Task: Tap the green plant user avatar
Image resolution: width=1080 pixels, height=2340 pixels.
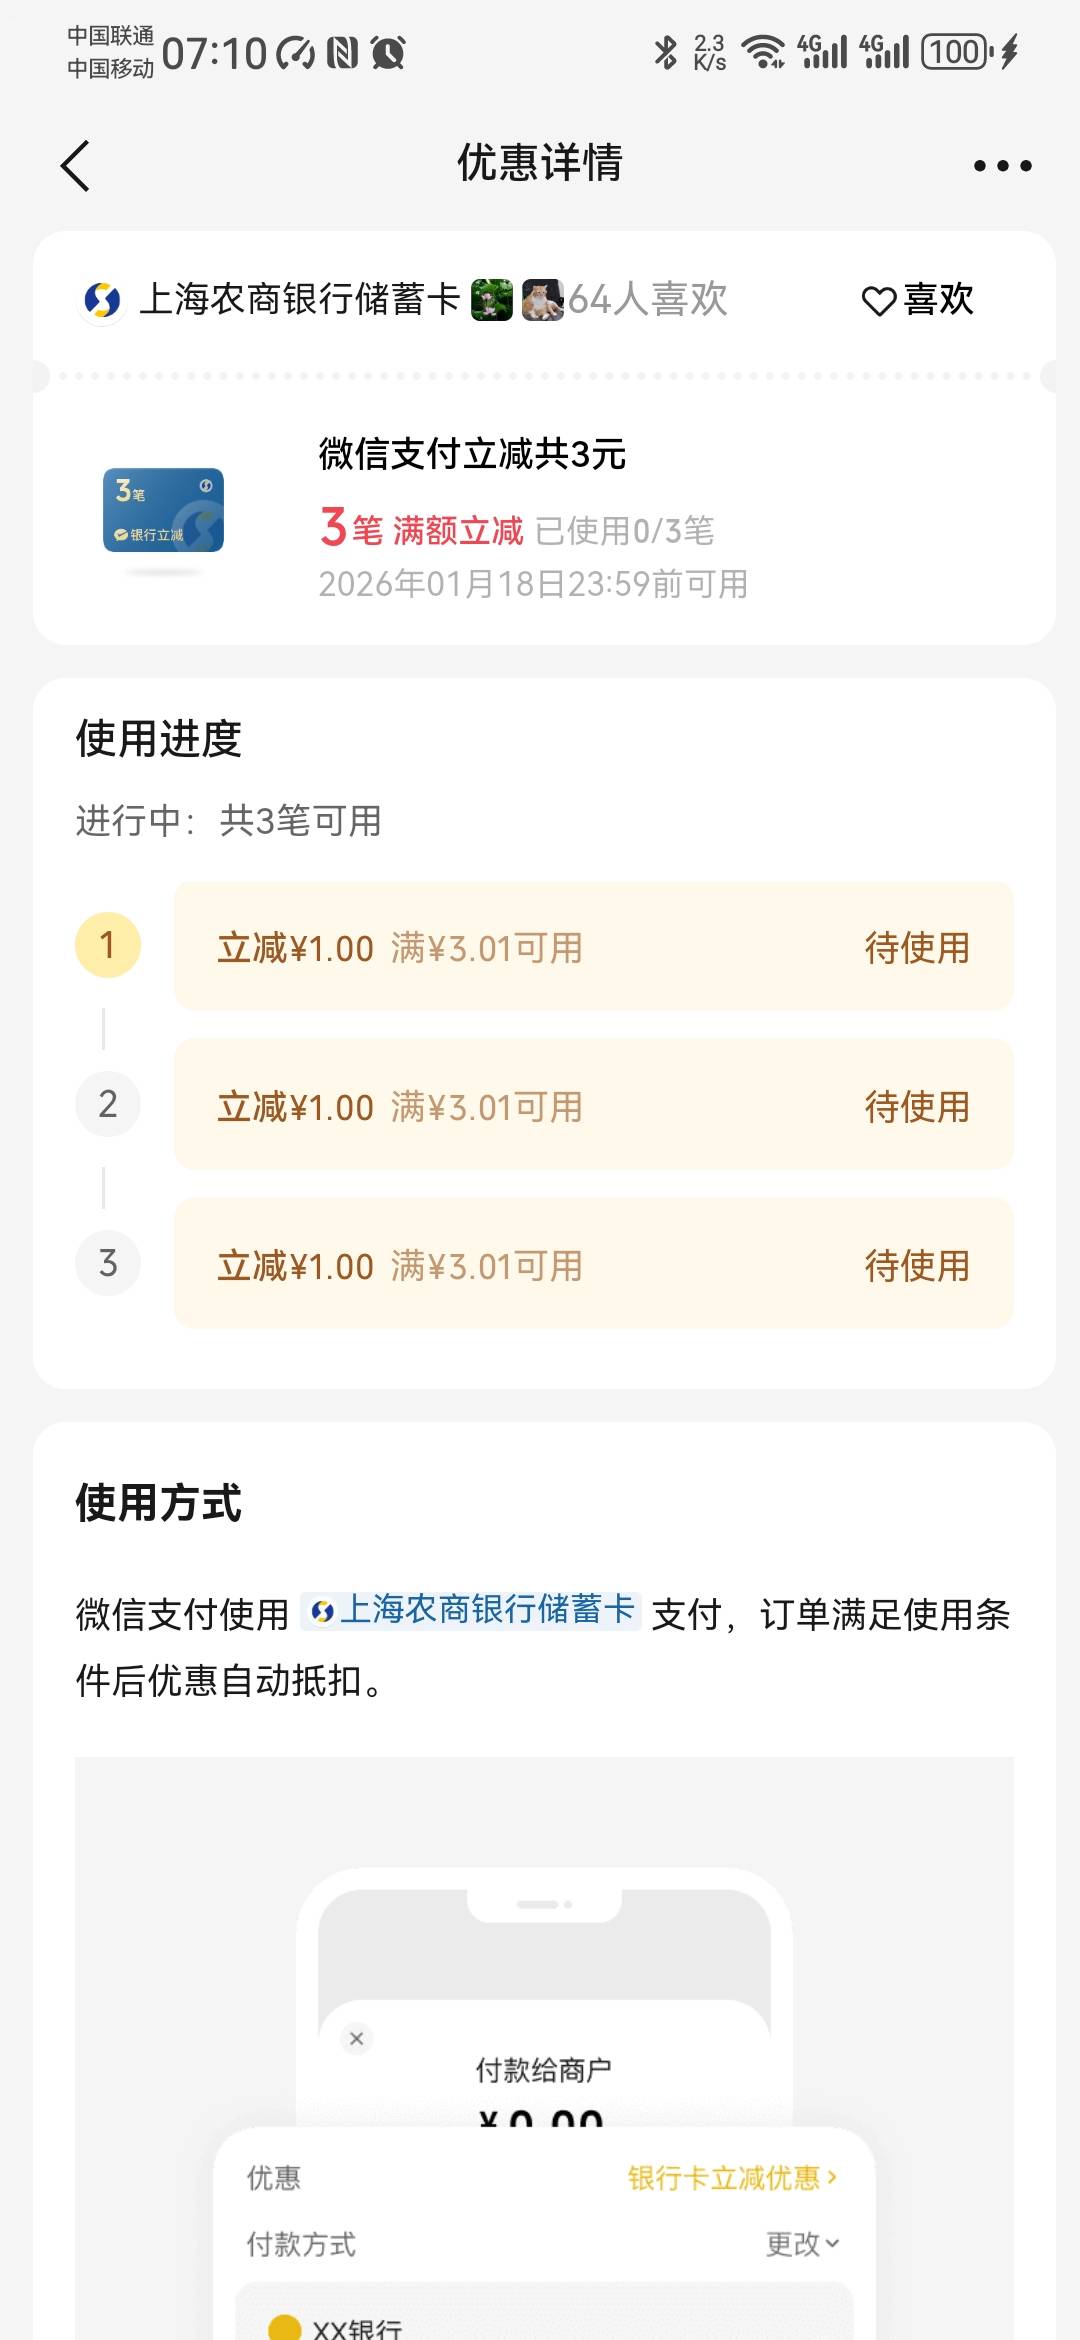Action: click(x=491, y=299)
